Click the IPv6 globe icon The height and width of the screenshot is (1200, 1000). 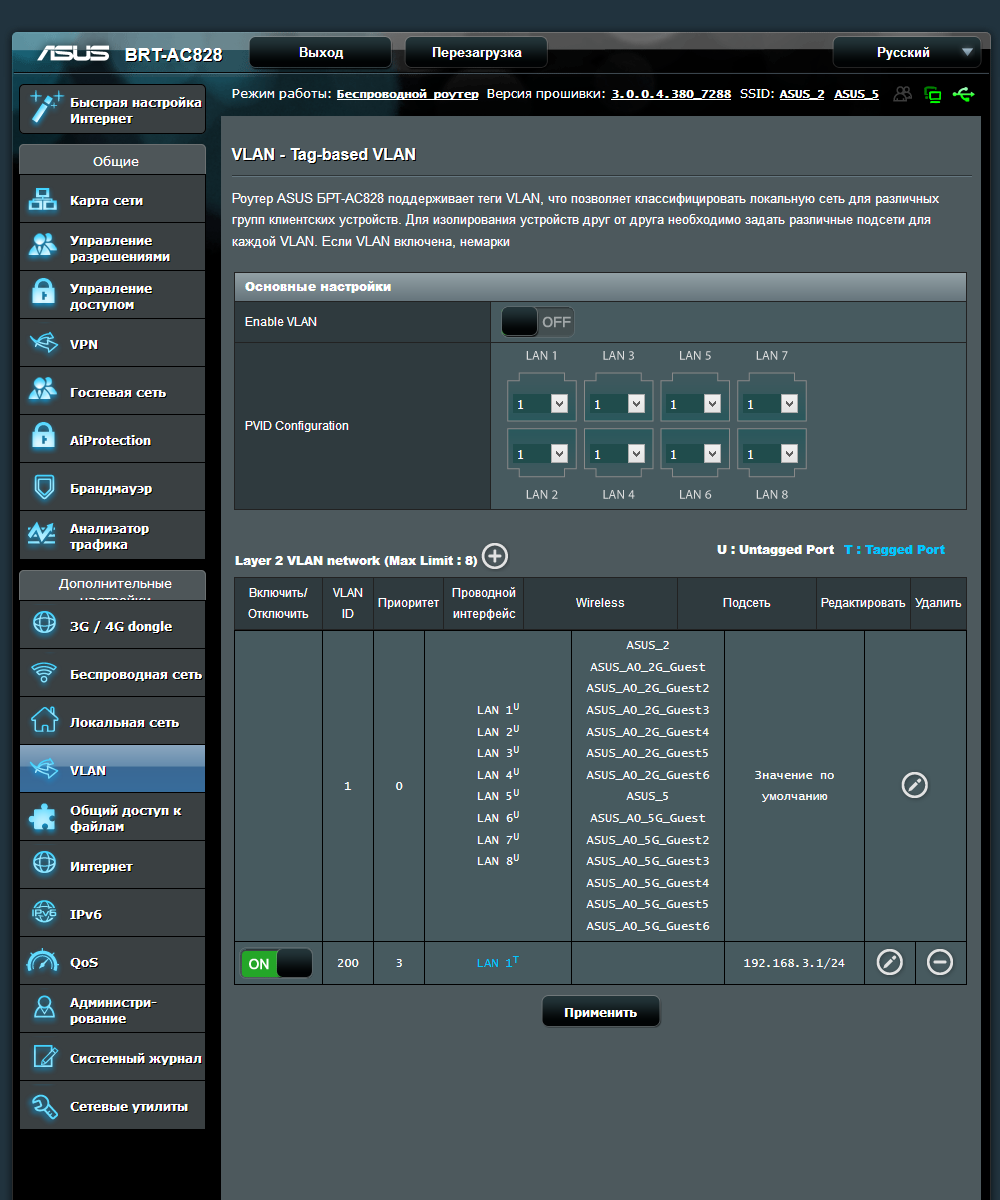coord(44,913)
